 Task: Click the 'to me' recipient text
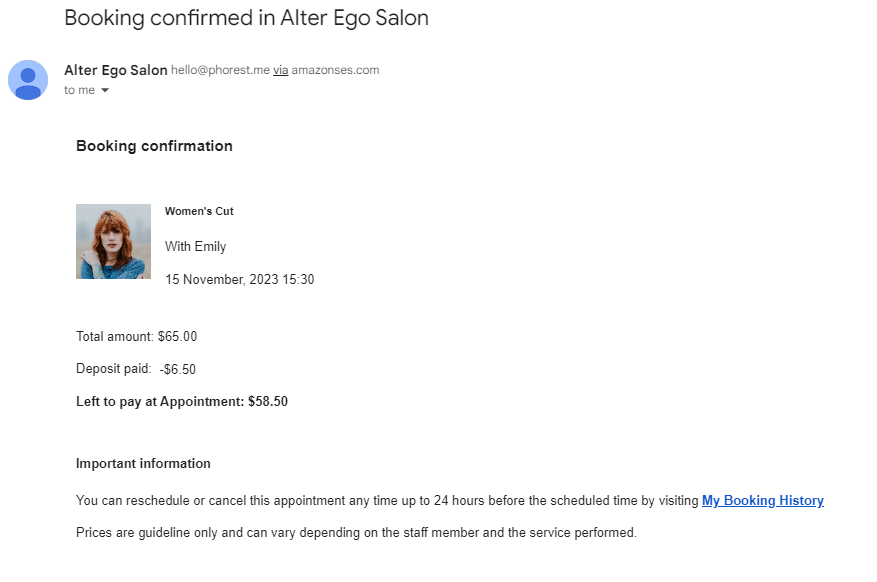coord(79,90)
